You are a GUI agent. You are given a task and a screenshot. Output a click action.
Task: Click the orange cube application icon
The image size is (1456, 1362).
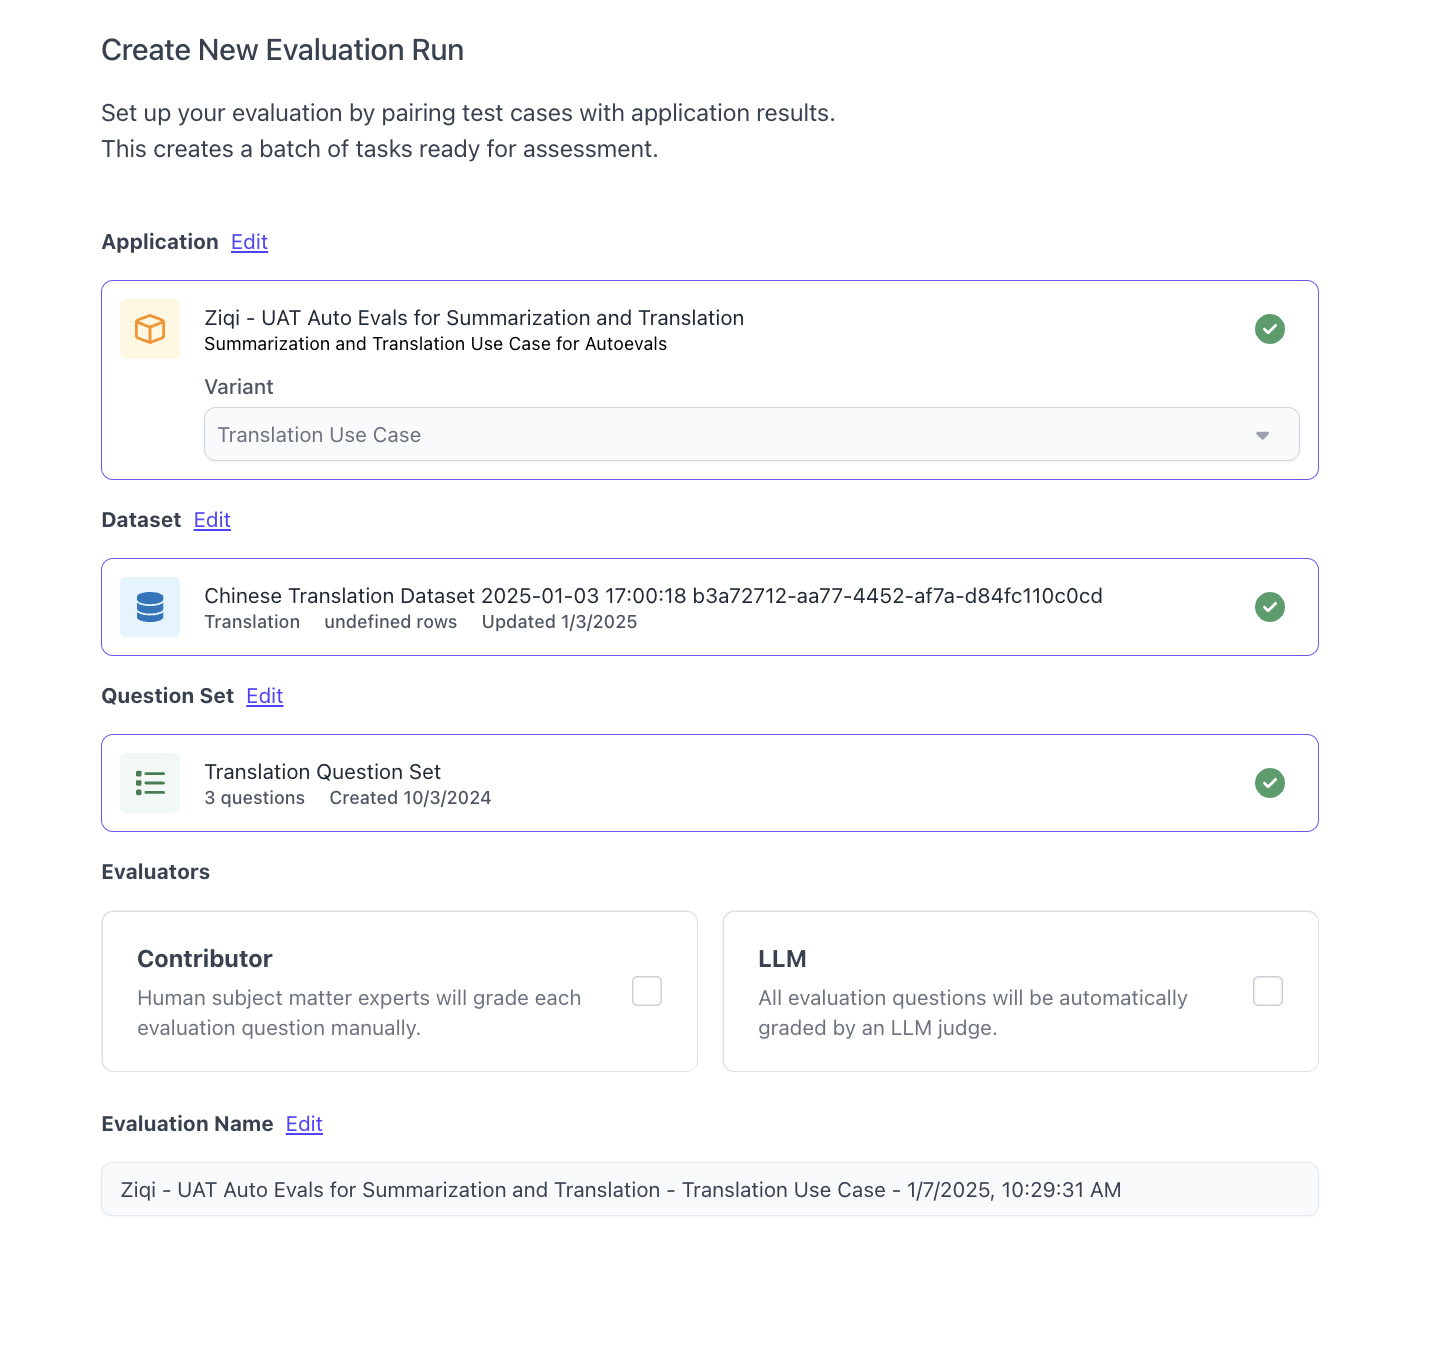(150, 329)
